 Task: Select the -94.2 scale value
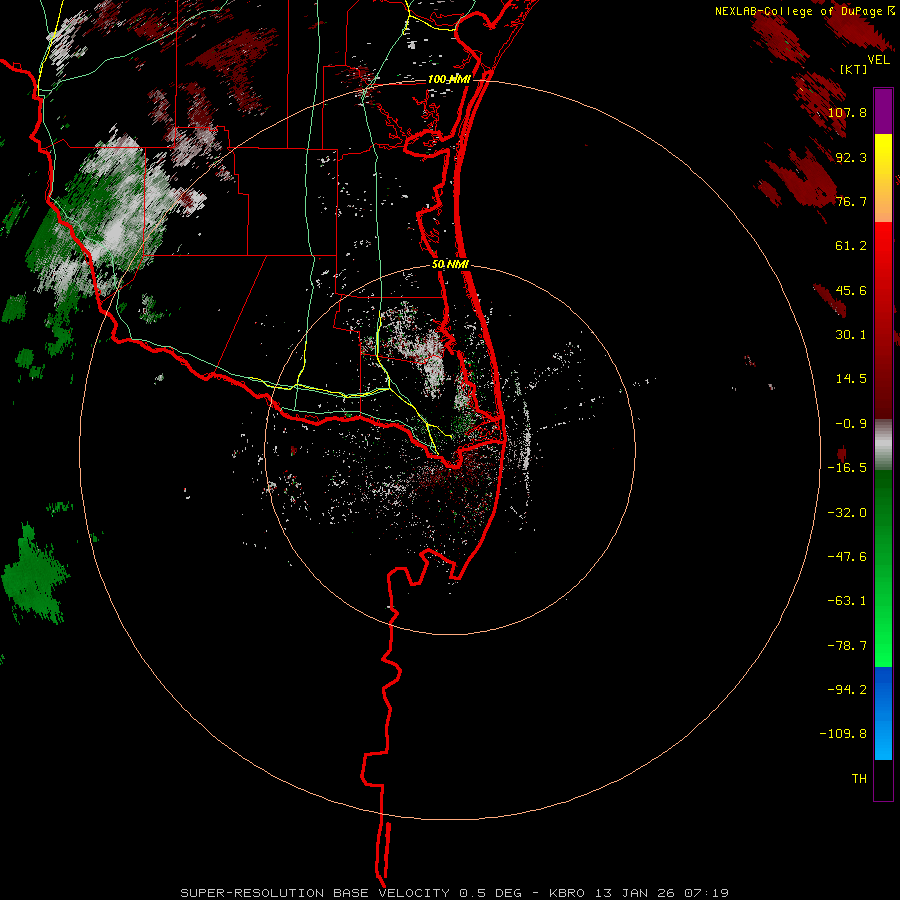click(x=847, y=689)
